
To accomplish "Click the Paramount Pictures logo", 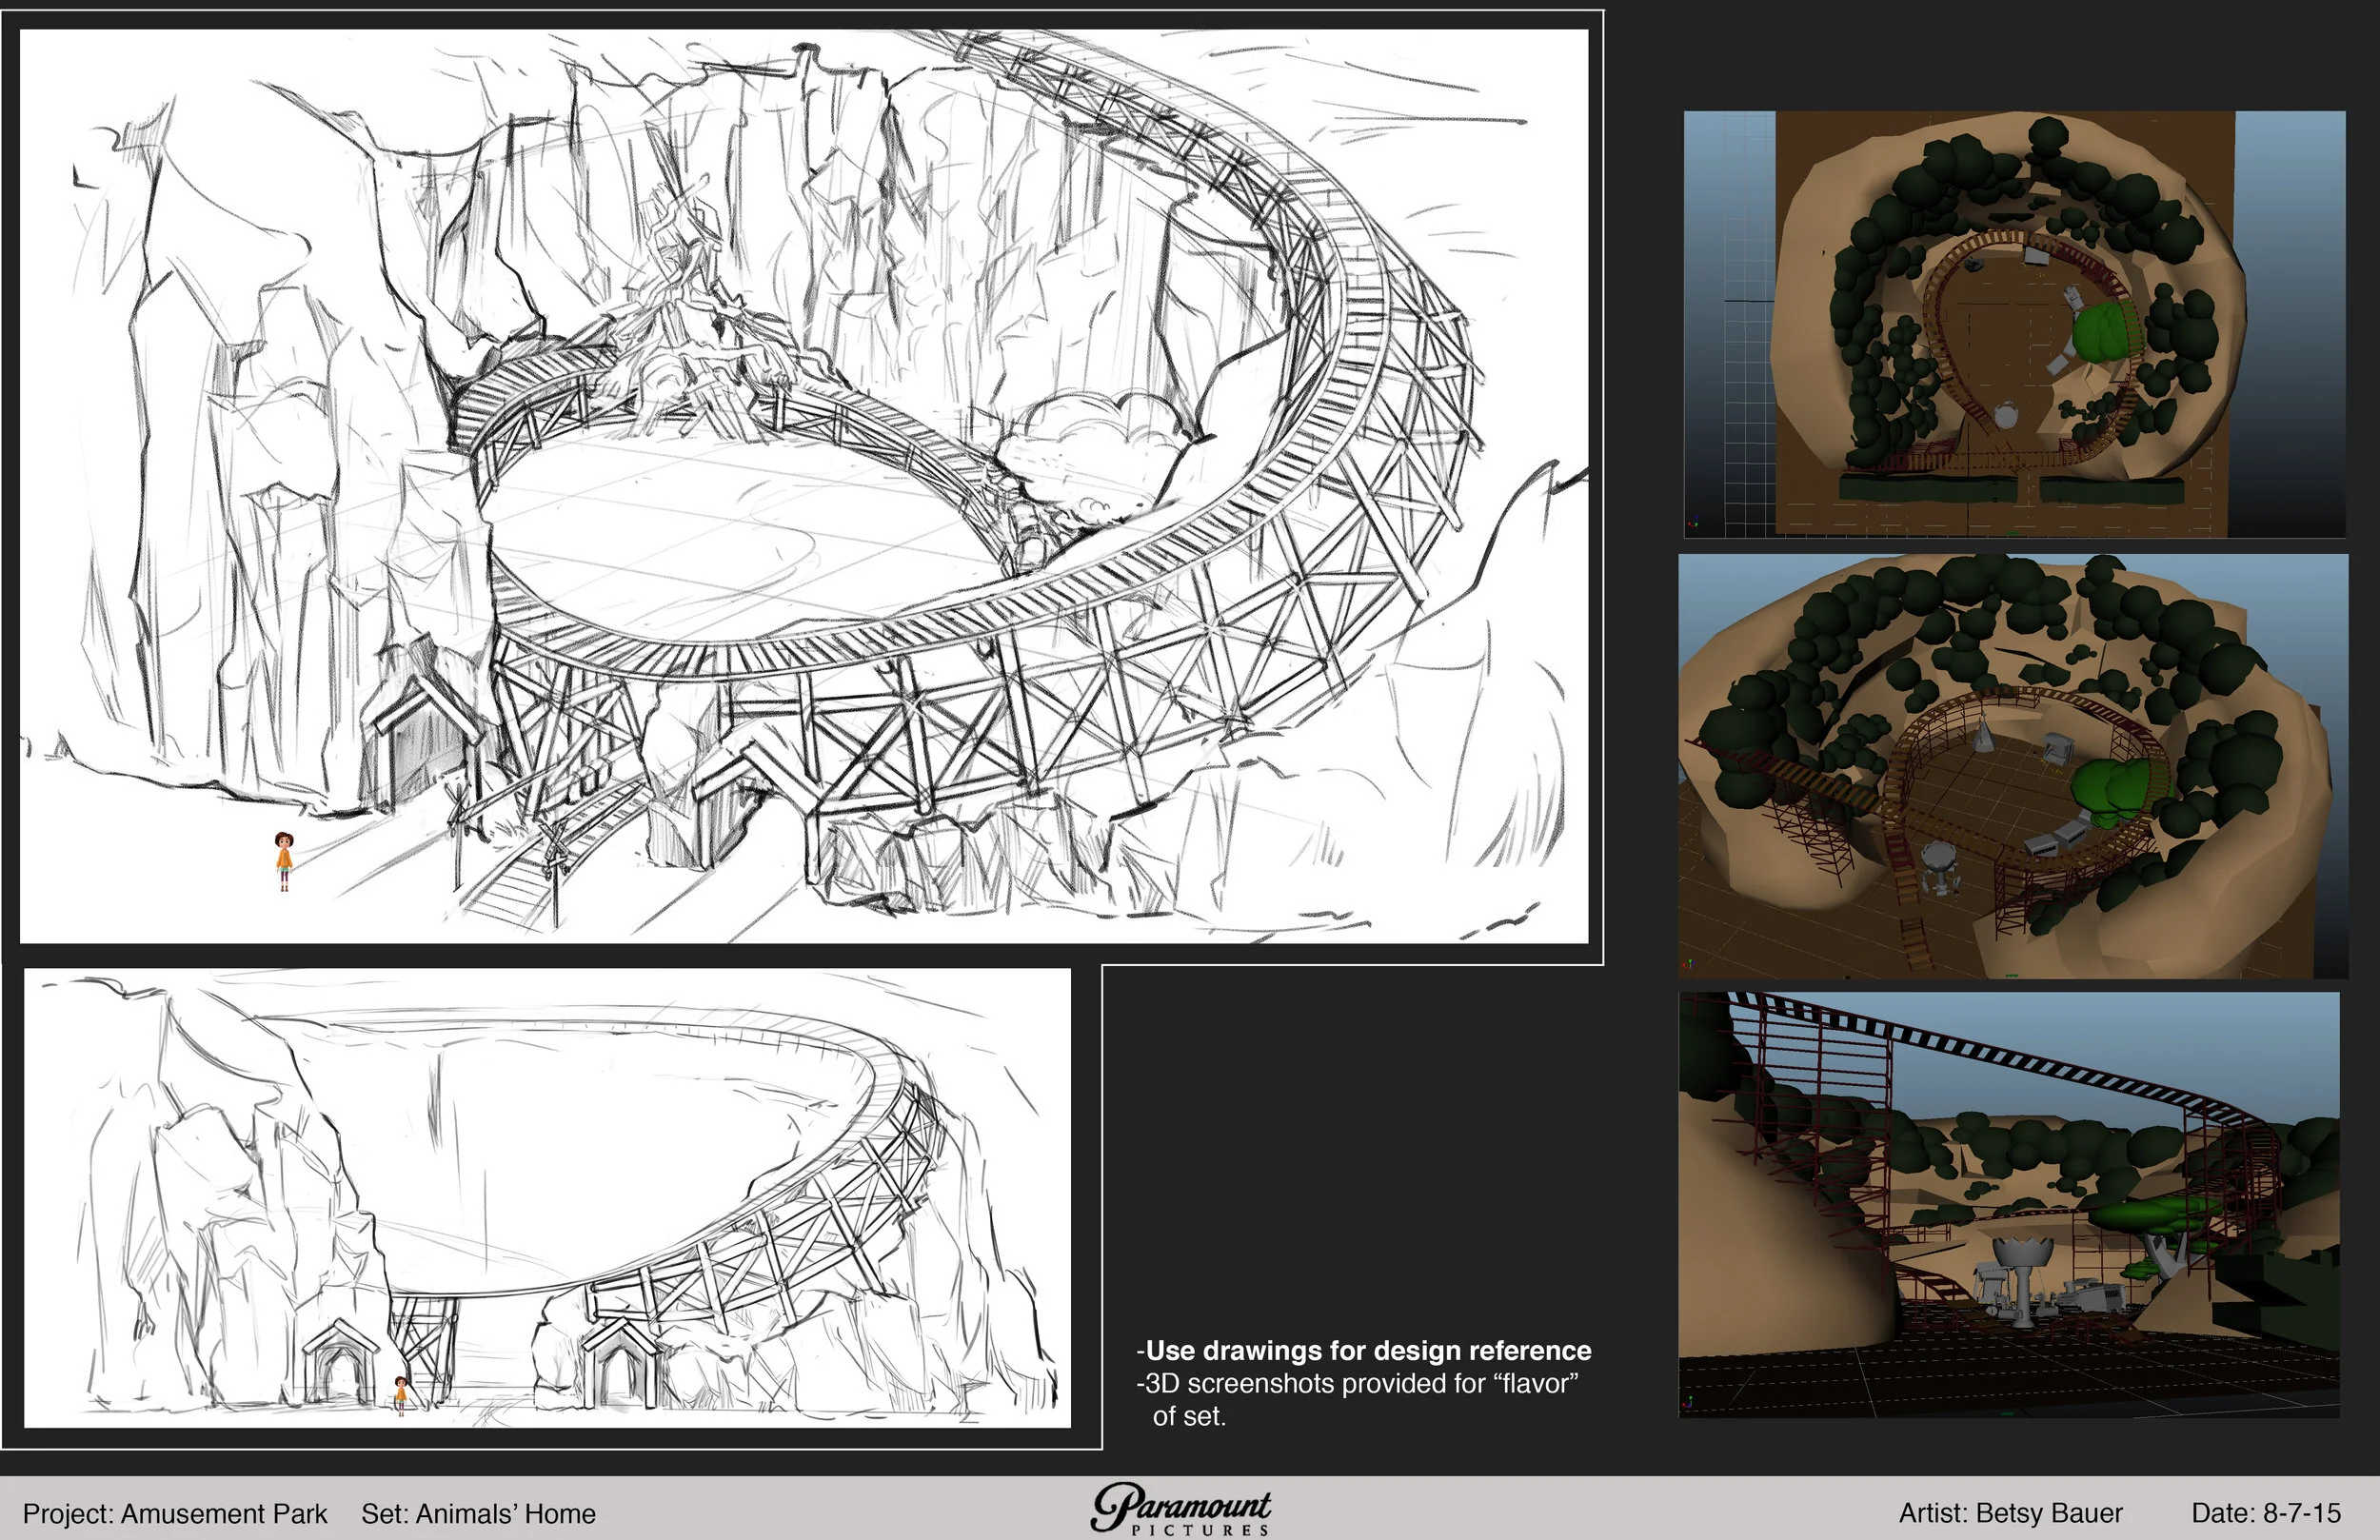I will 1180,1509.
